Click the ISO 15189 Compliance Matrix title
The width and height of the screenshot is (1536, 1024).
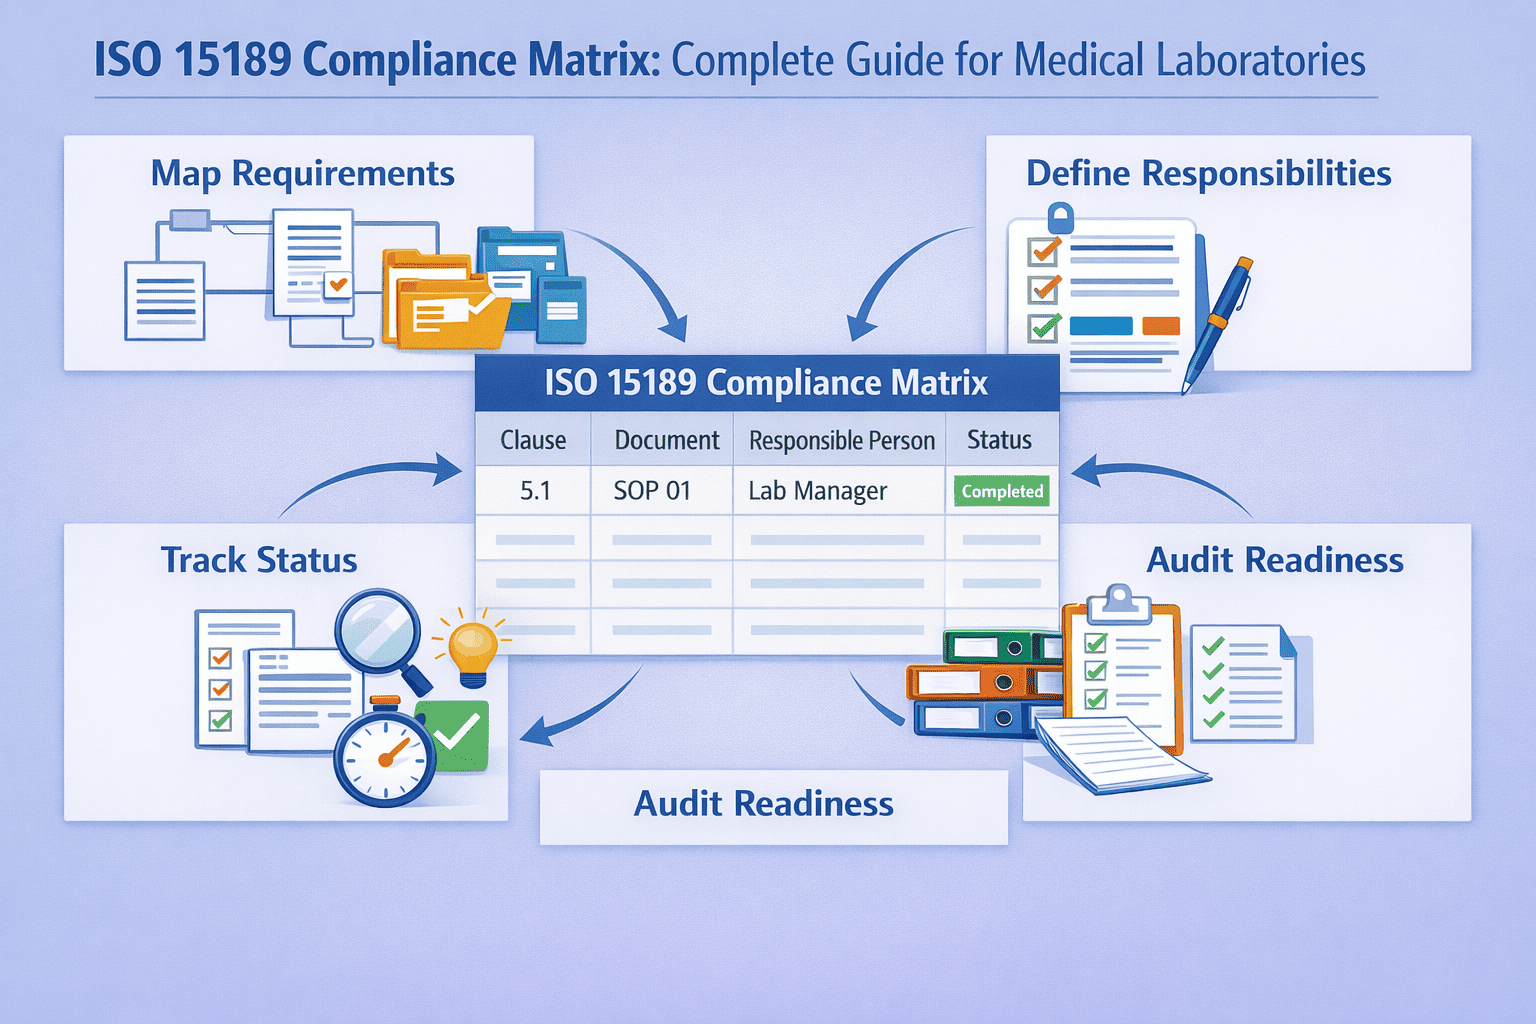tap(766, 383)
